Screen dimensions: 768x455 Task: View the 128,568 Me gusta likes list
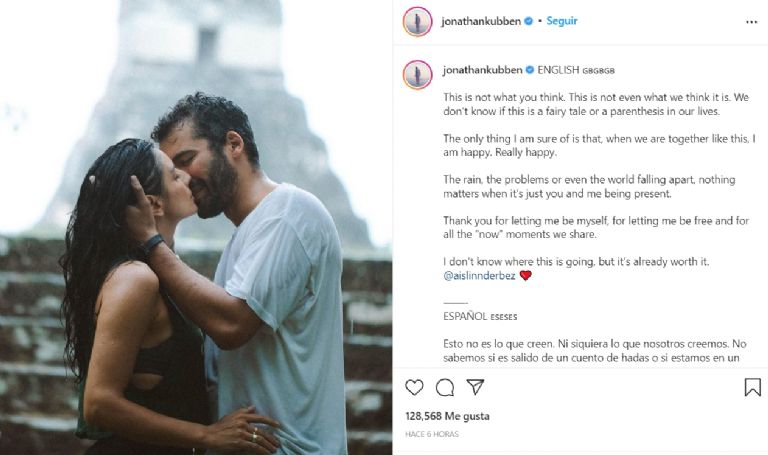[447, 416]
